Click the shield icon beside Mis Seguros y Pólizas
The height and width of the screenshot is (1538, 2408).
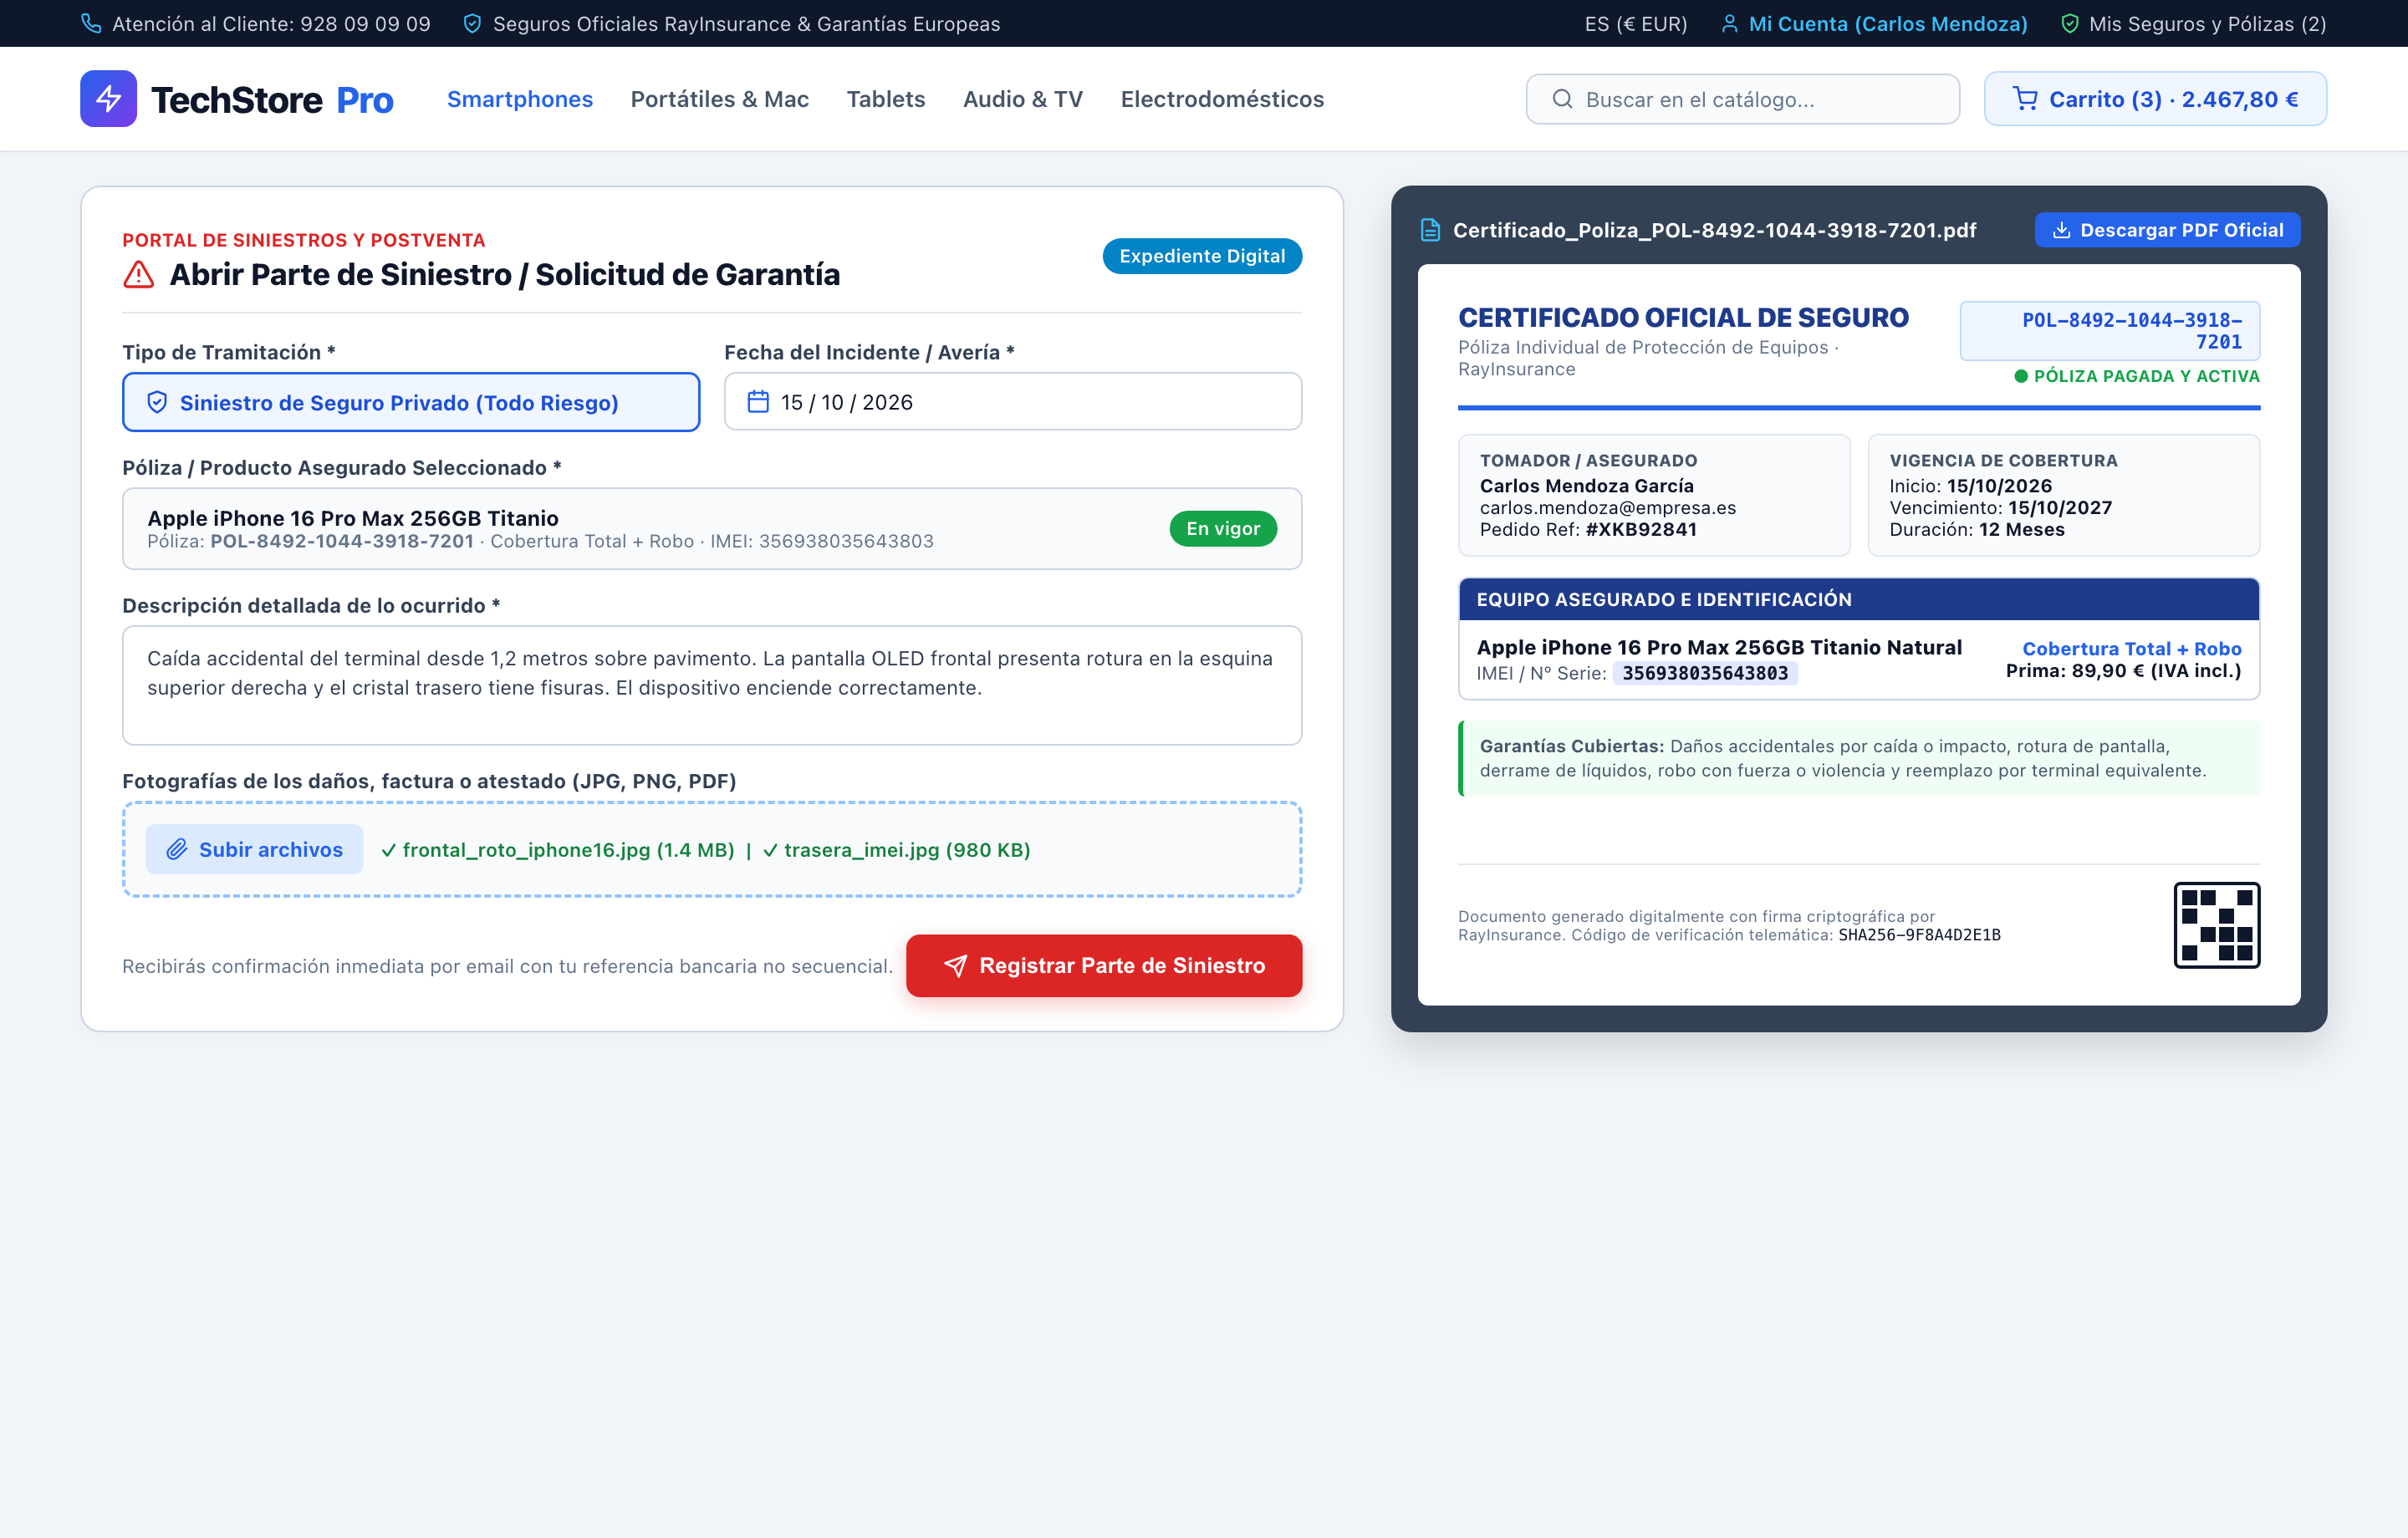(2070, 23)
